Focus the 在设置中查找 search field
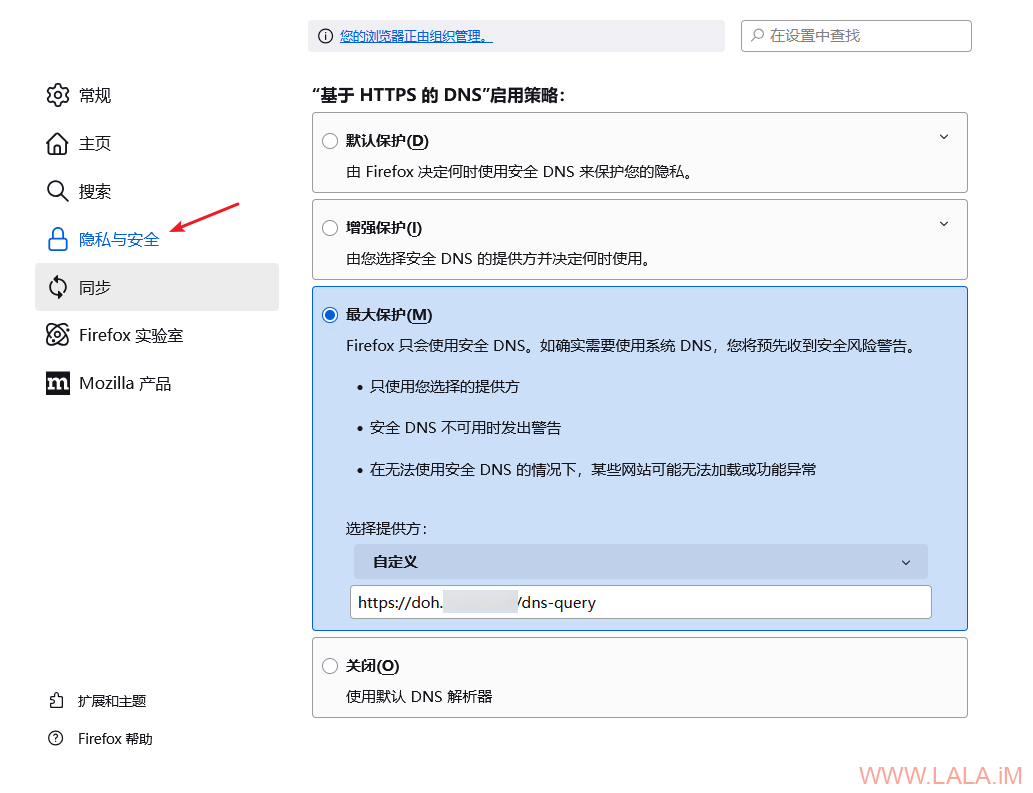 (x=856, y=36)
